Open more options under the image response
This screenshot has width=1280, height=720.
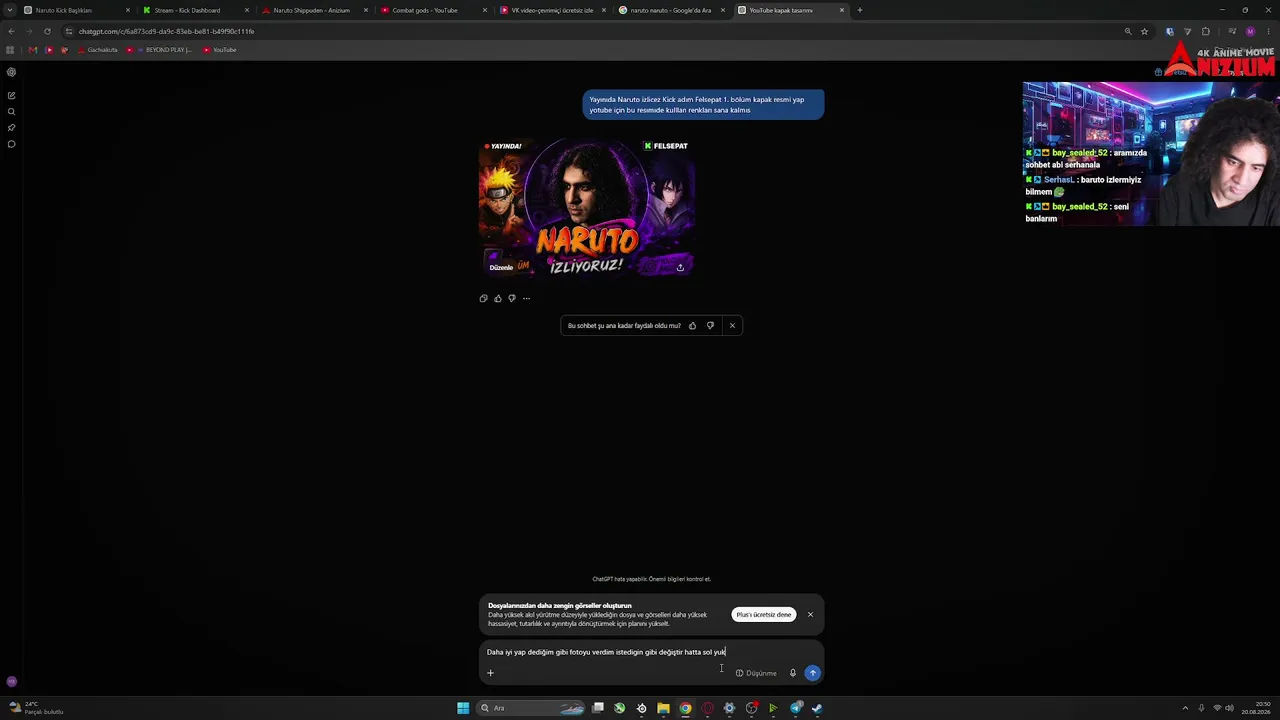(x=526, y=298)
